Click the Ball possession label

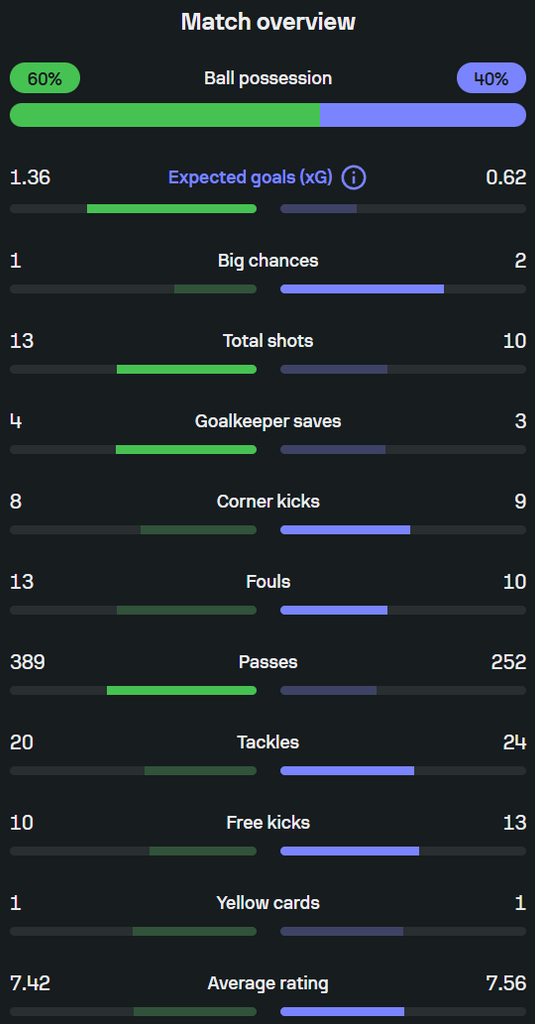[268, 78]
